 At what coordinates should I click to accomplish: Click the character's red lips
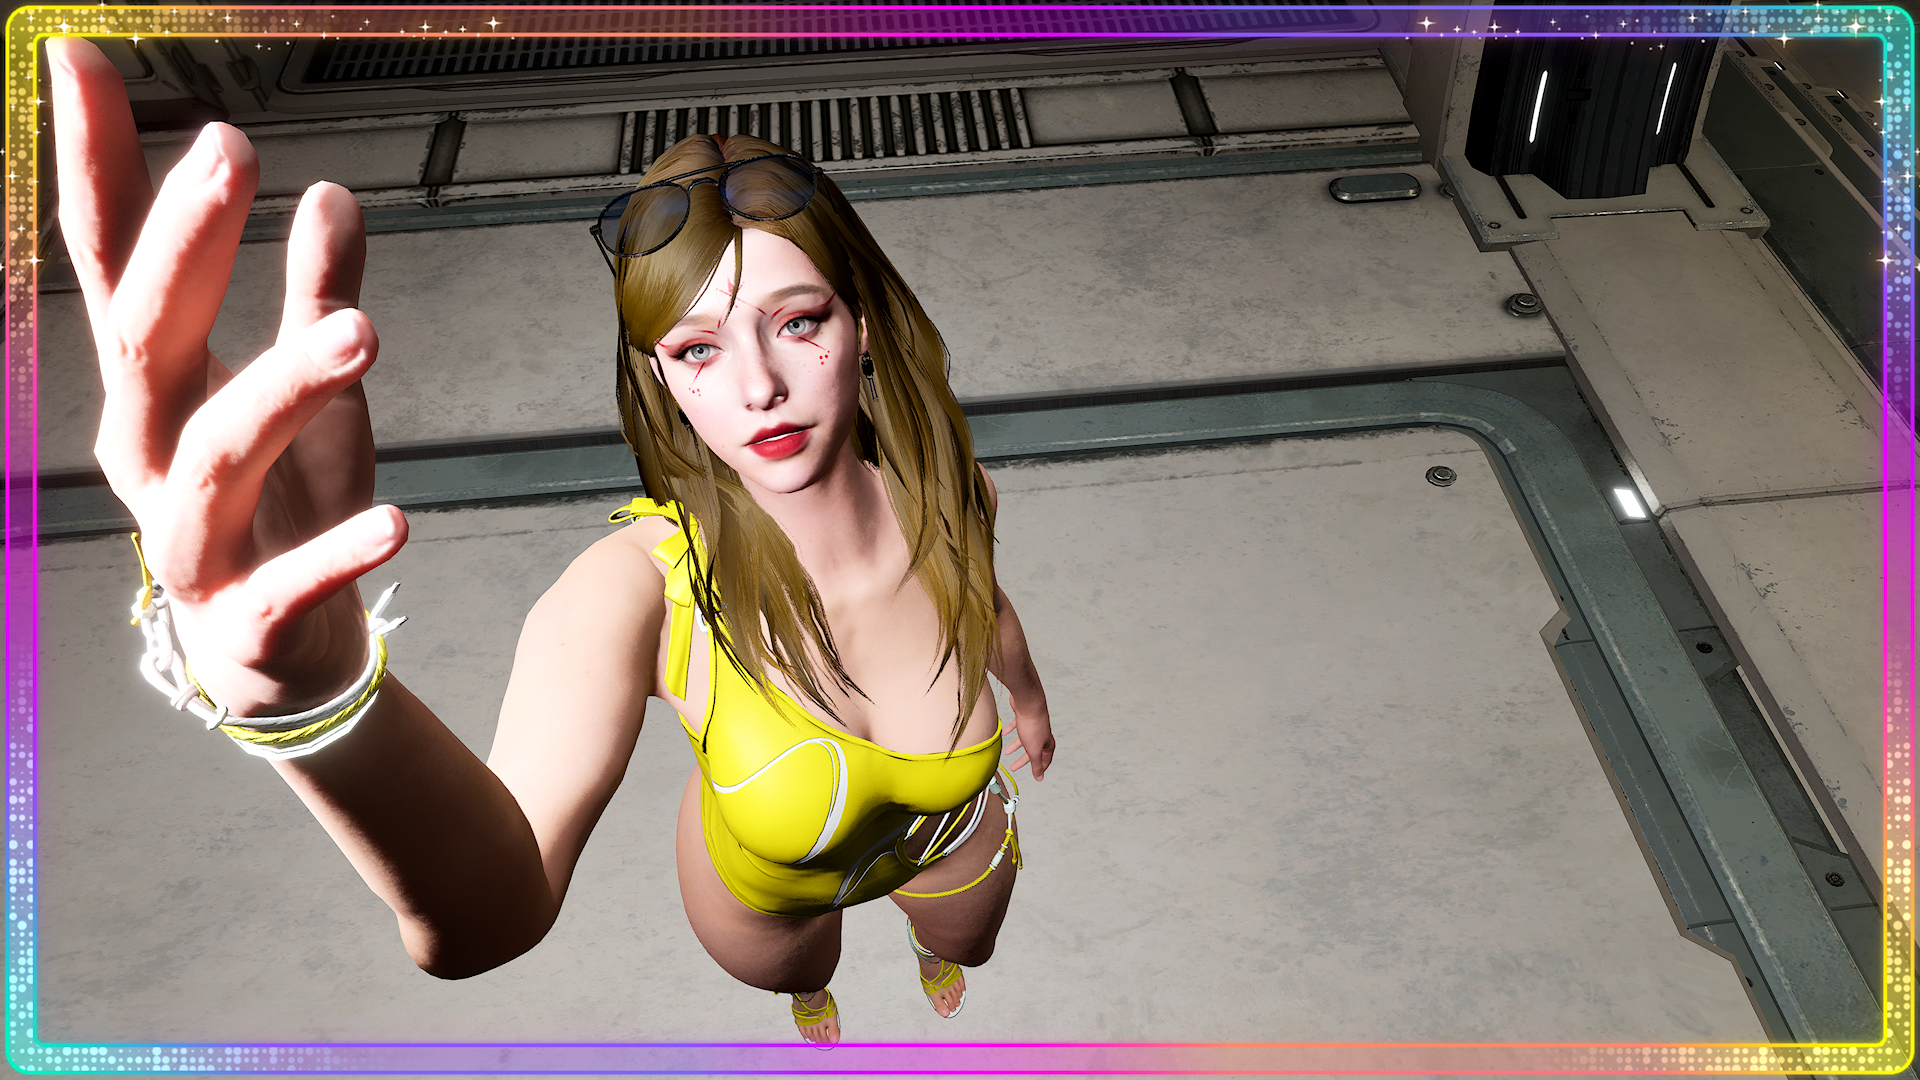[x=779, y=440]
